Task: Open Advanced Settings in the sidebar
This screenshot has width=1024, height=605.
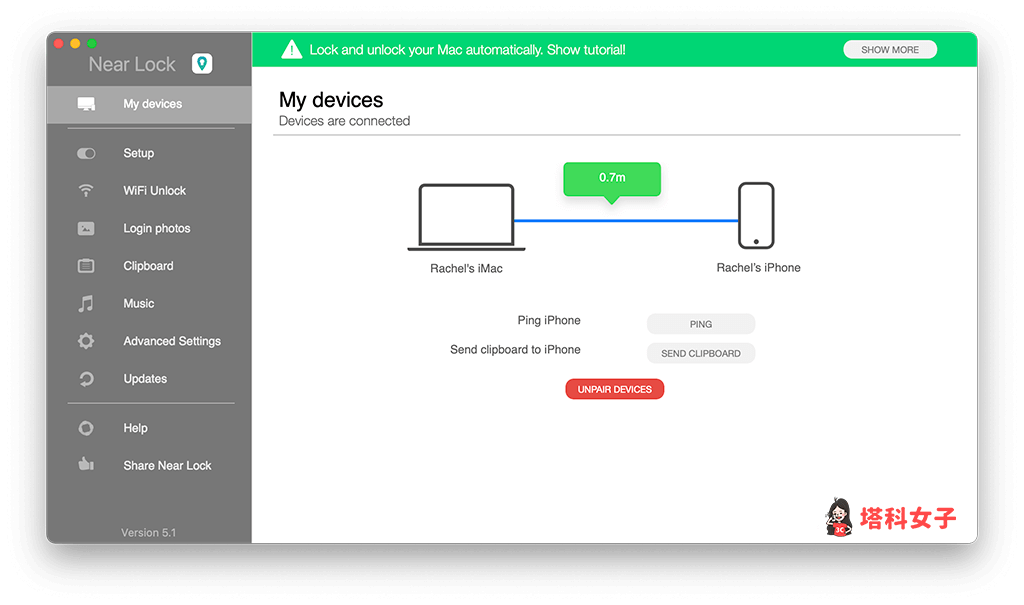Action: point(171,341)
